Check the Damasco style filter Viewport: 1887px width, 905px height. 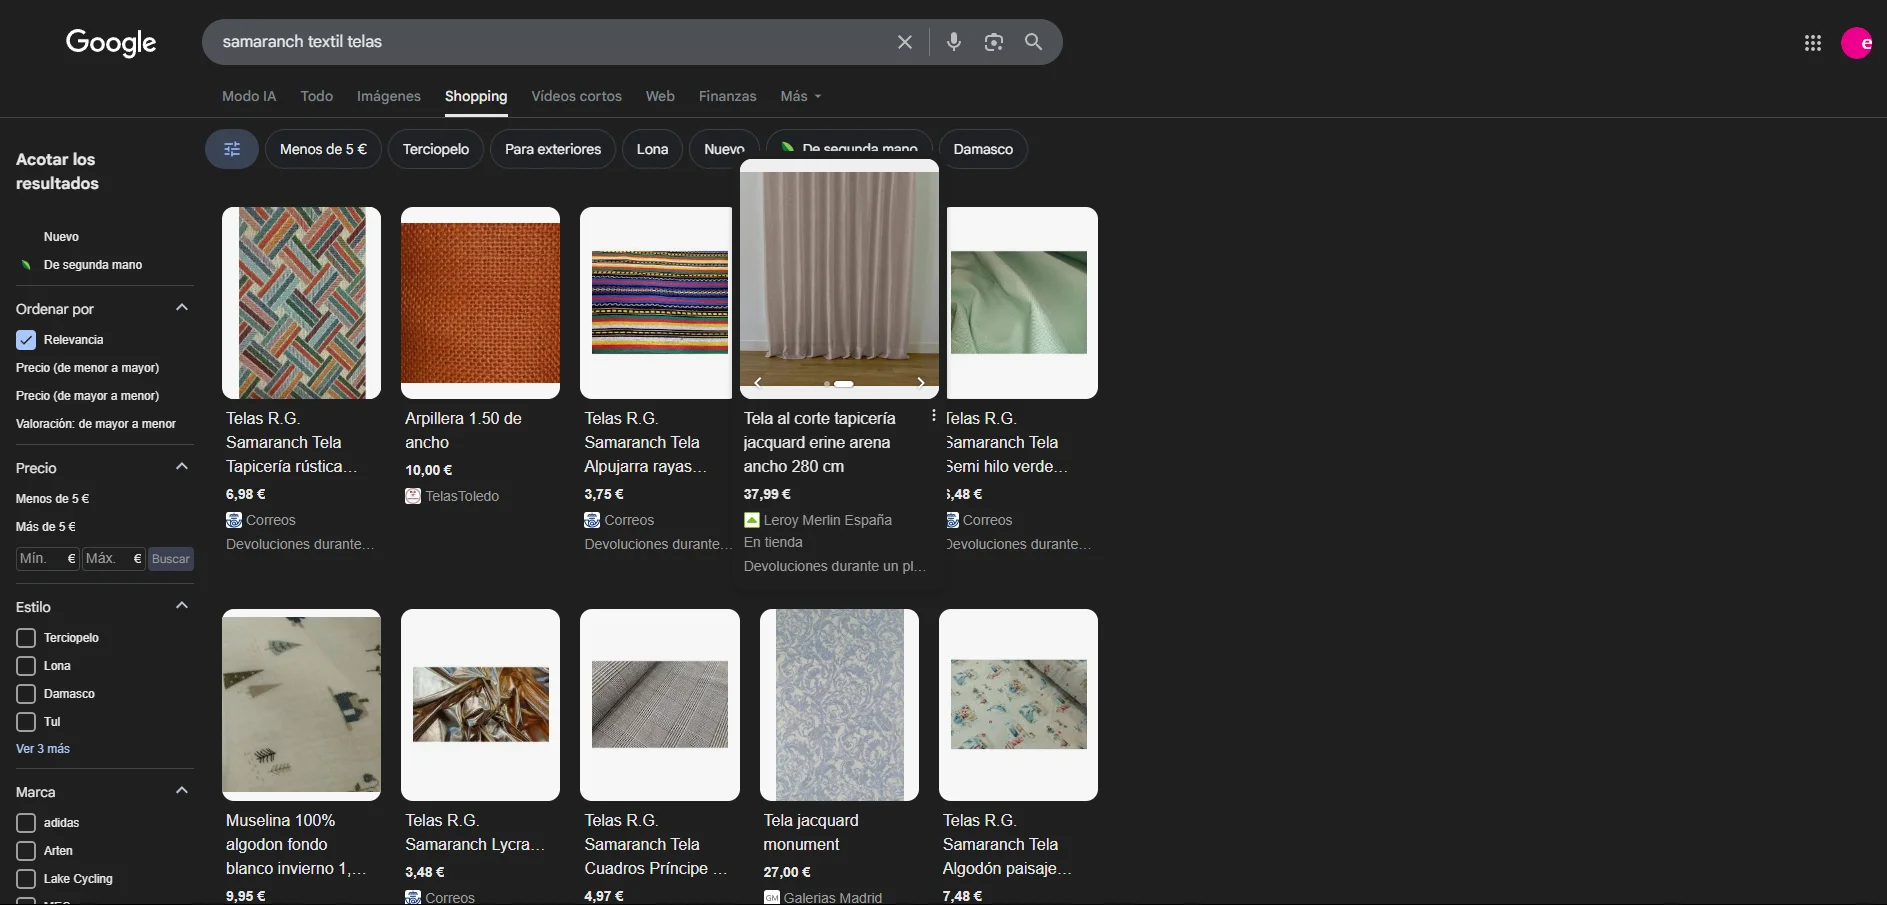pyautogui.click(x=26, y=693)
